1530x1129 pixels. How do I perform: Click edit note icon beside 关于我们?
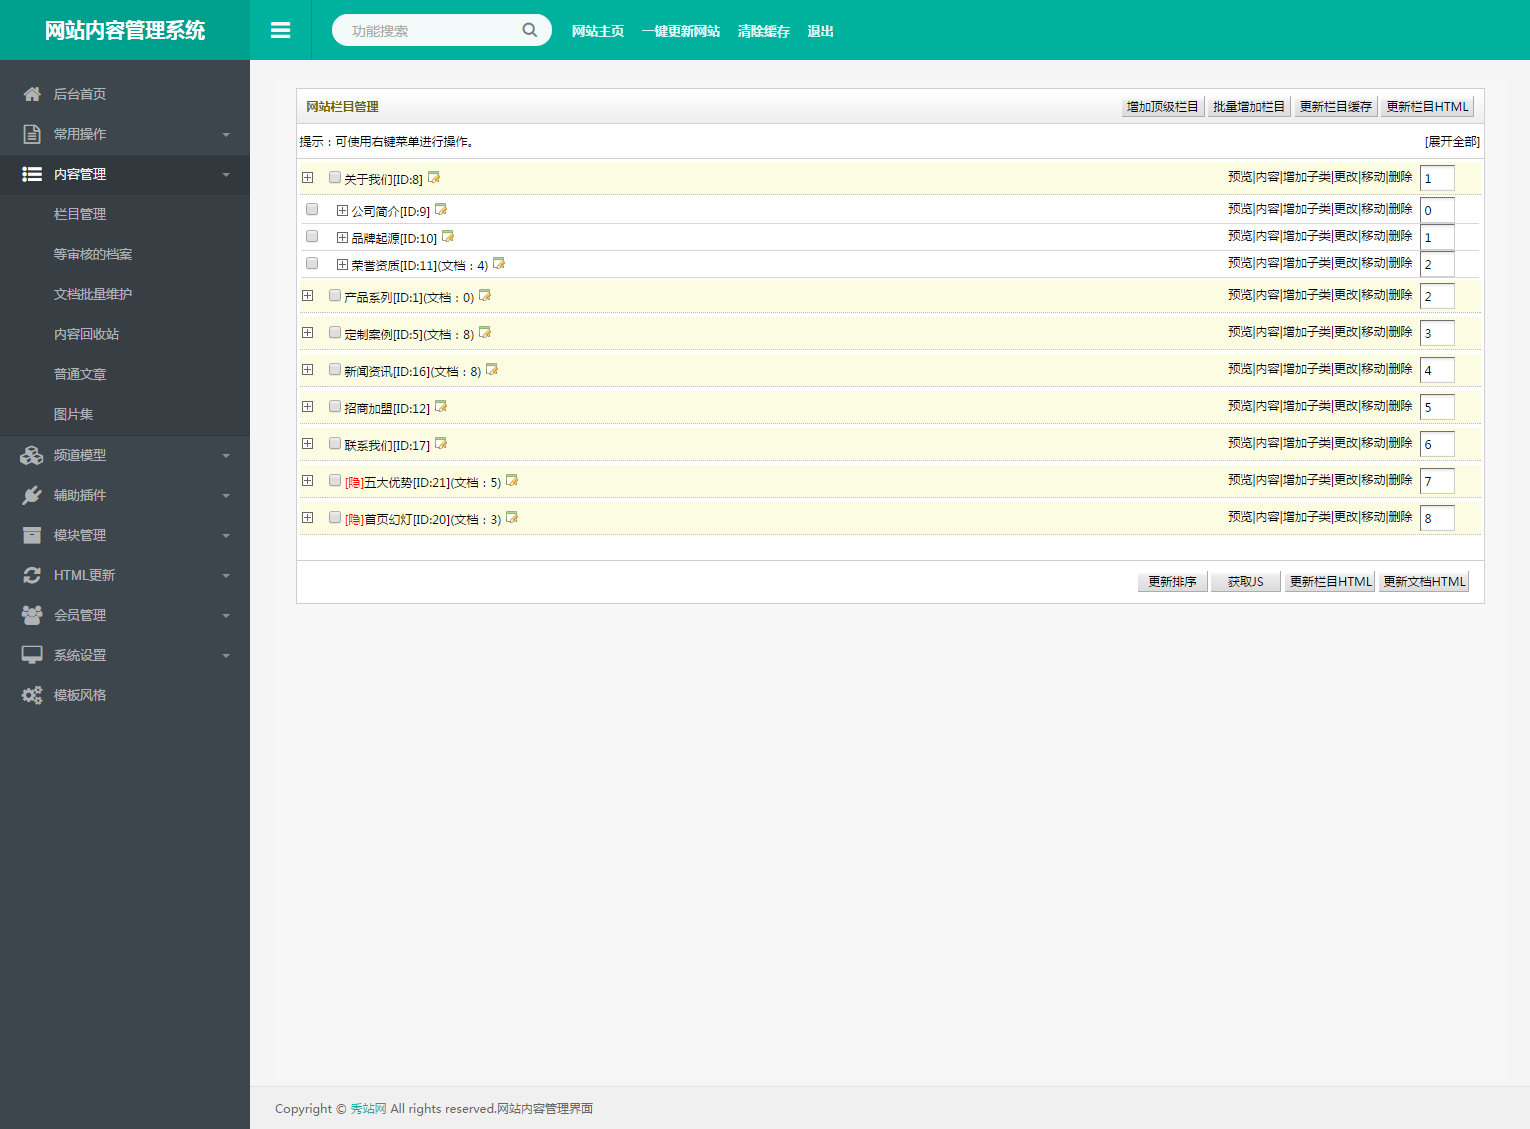pos(434,178)
